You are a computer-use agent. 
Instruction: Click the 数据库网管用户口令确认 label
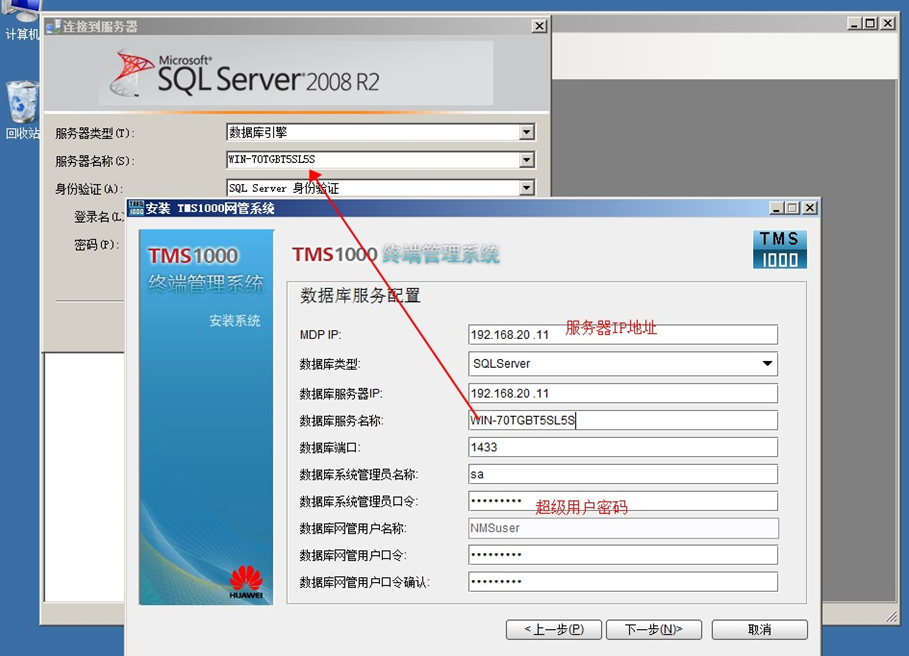(x=365, y=583)
